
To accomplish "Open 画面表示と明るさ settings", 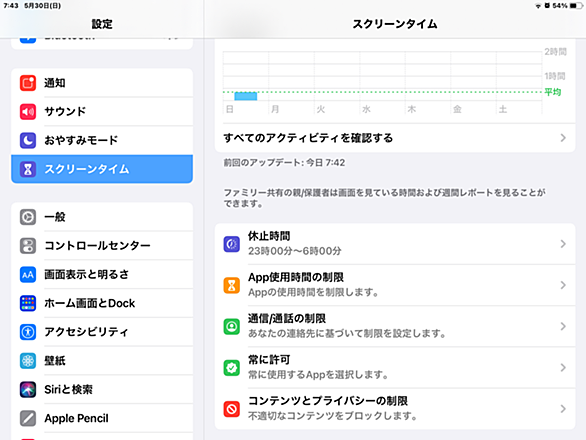I will coord(102,274).
